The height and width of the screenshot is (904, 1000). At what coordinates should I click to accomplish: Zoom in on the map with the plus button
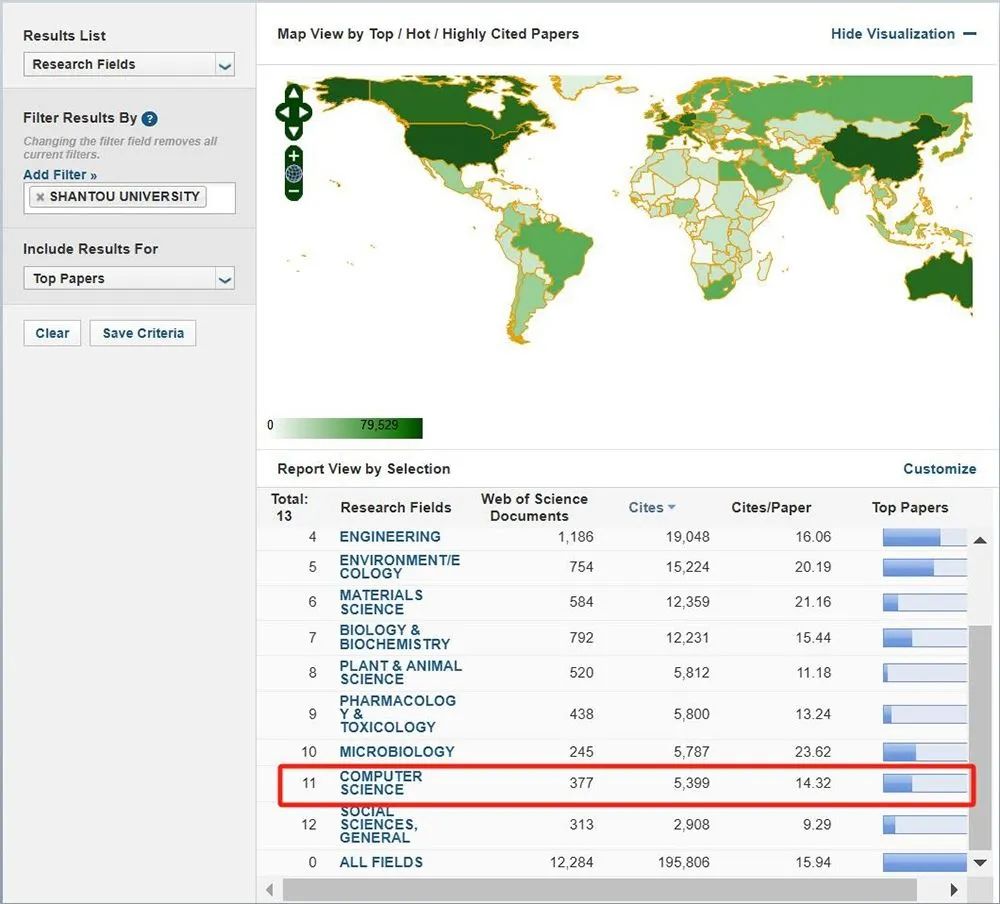(293, 155)
